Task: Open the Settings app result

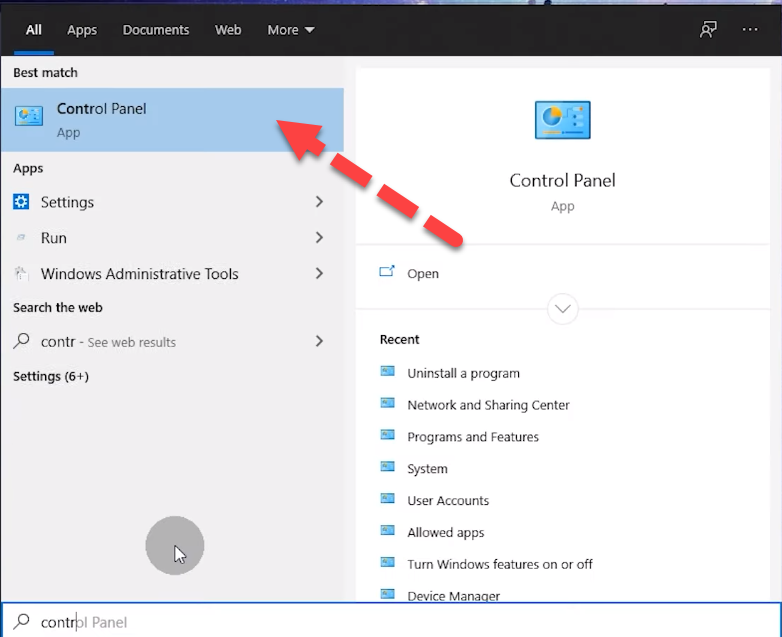Action: 172,202
